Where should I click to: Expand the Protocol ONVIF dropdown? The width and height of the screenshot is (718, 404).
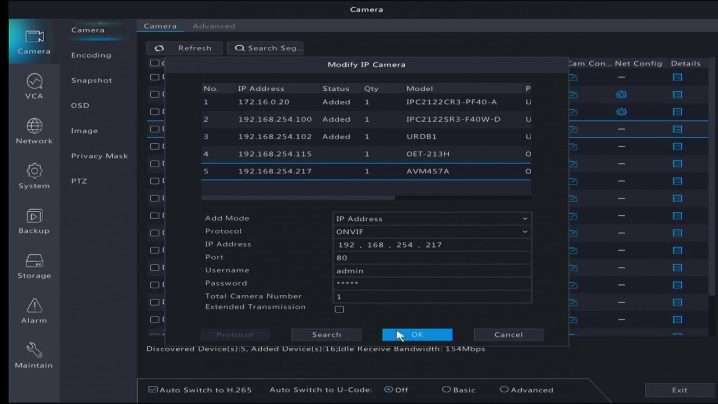click(431, 231)
